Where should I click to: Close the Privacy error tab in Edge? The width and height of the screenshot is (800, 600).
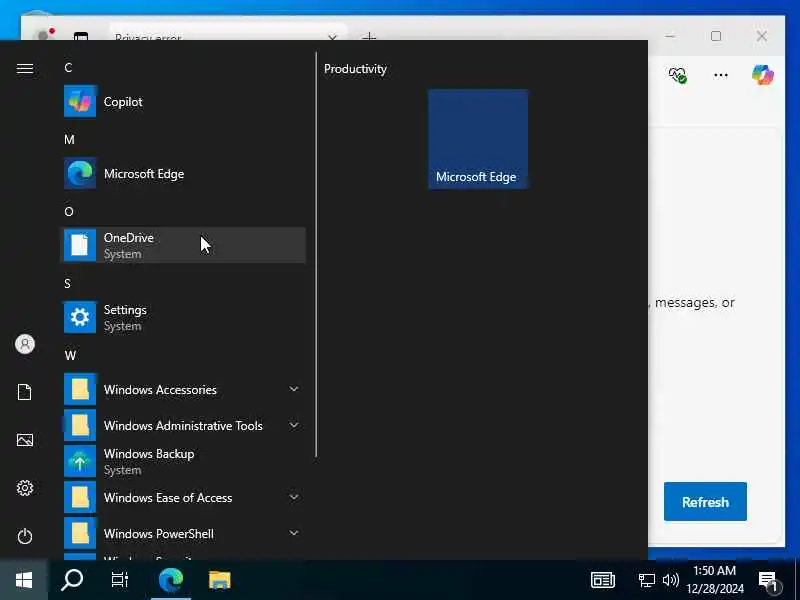[332, 37]
